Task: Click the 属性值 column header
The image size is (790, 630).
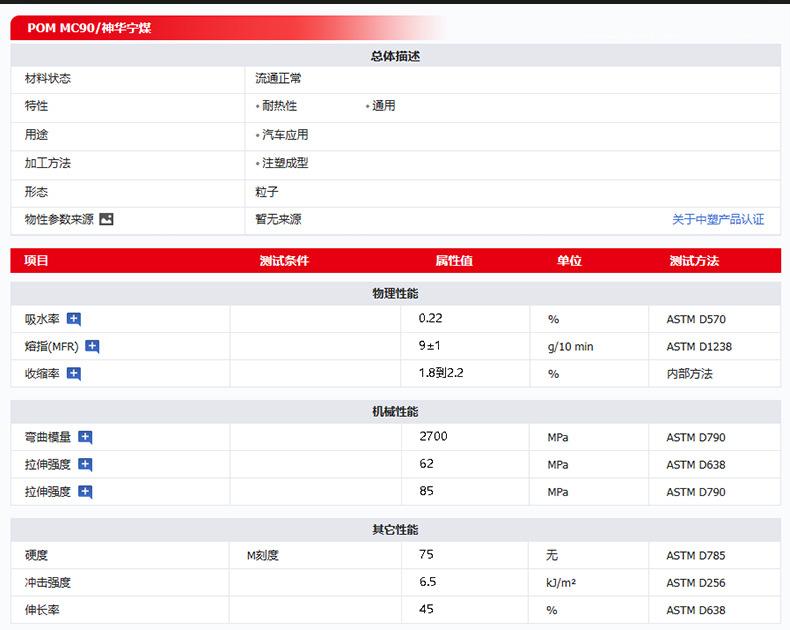Action: coord(453,261)
